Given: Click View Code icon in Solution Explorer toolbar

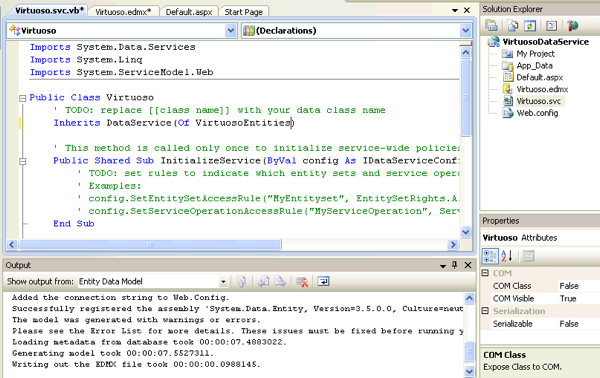Looking at the screenshot, I should pos(551,26).
